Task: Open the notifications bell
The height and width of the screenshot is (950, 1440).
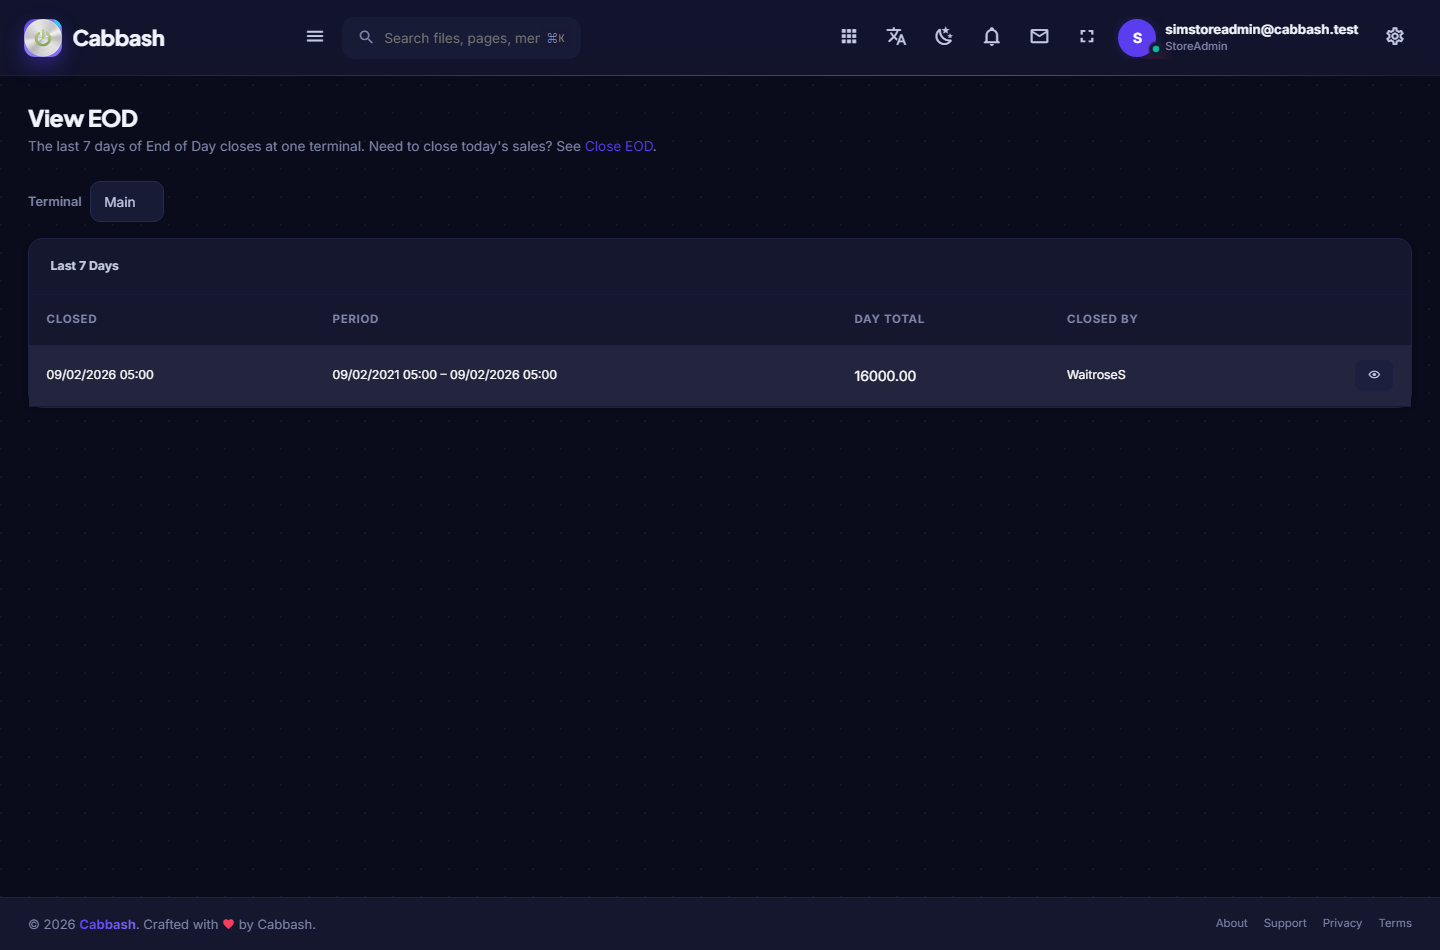Action: pos(992,37)
